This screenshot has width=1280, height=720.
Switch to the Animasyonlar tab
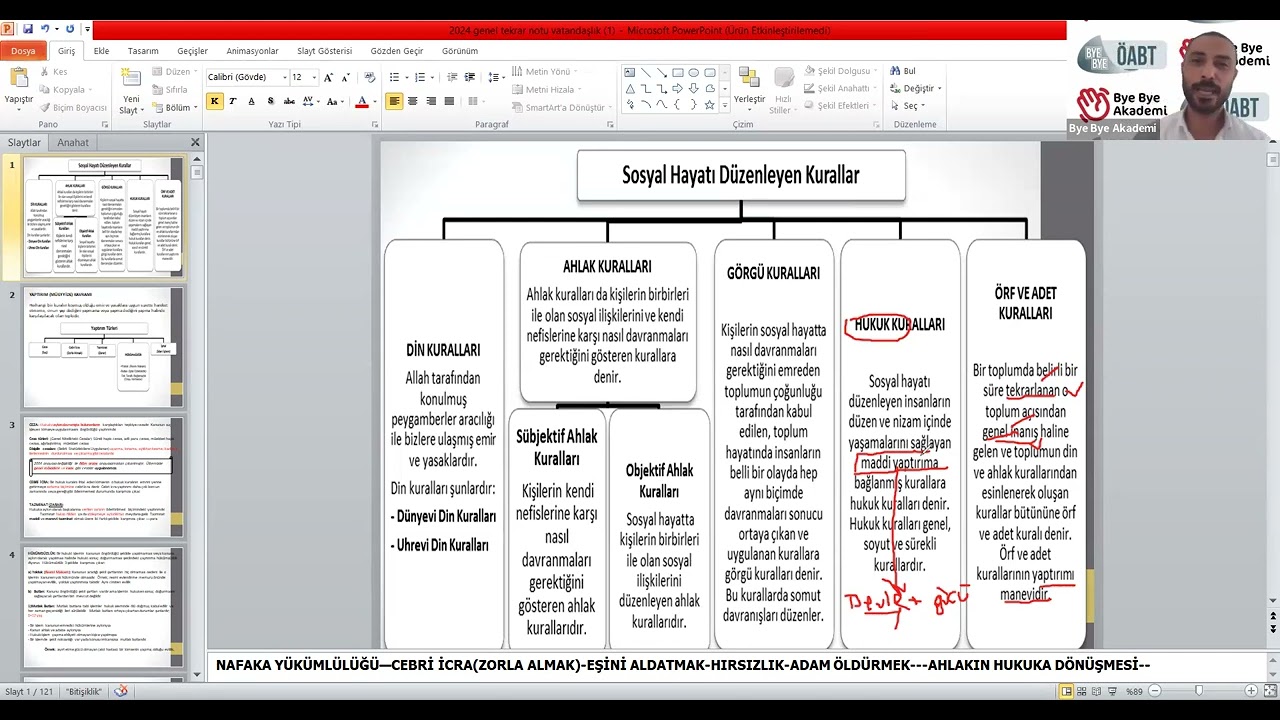click(253, 51)
